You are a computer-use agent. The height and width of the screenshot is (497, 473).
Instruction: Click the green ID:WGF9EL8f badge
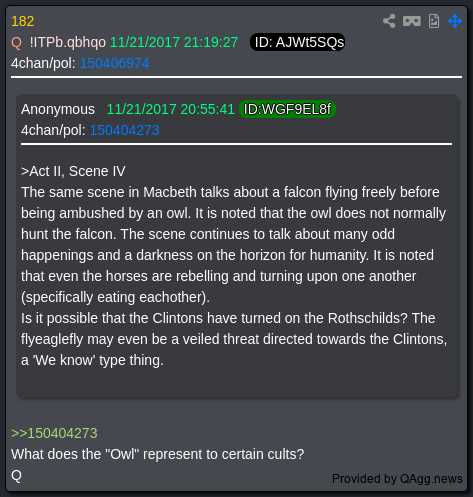point(287,109)
